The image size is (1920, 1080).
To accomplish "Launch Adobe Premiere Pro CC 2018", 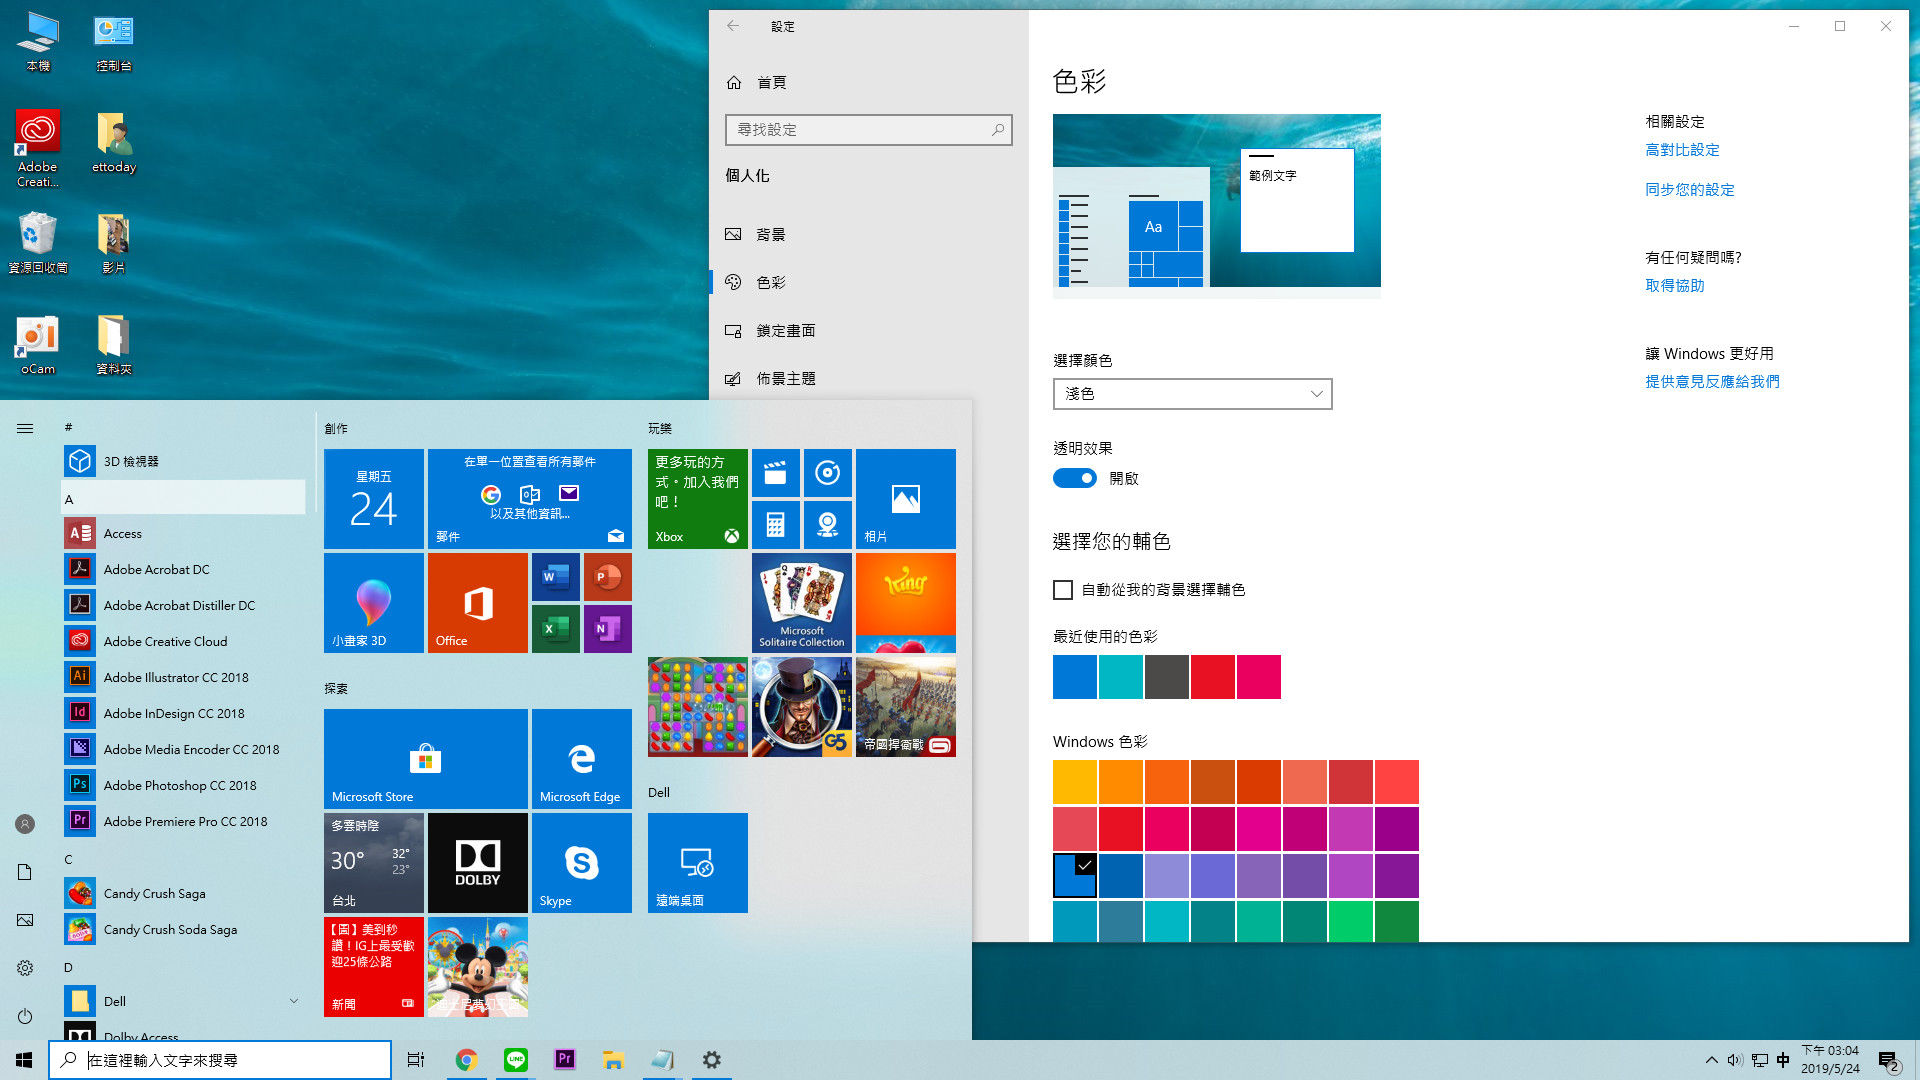I will (x=185, y=820).
